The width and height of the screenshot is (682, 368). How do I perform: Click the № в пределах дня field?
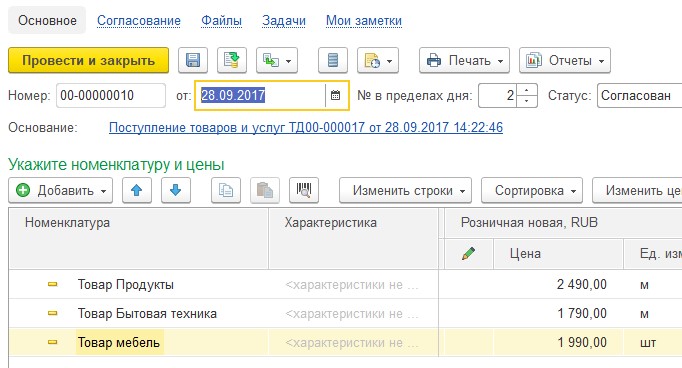(x=498, y=95)
